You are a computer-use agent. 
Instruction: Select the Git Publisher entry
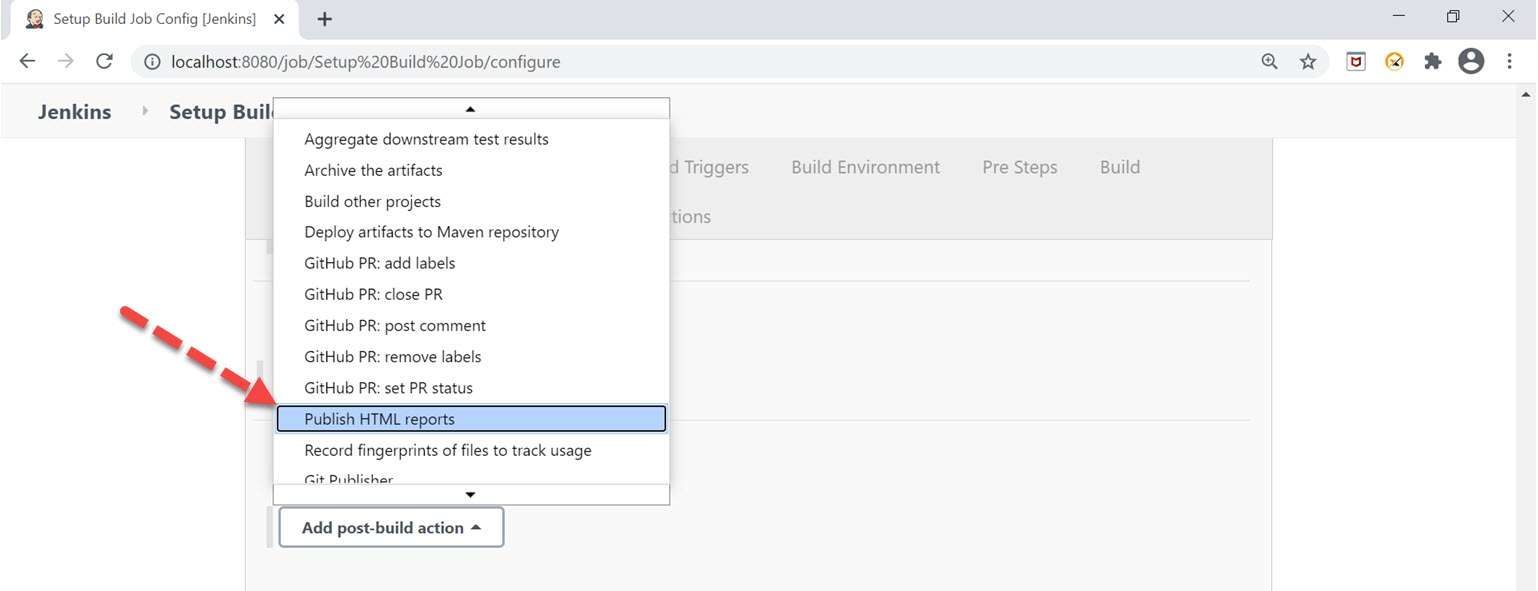pos(470,477)
